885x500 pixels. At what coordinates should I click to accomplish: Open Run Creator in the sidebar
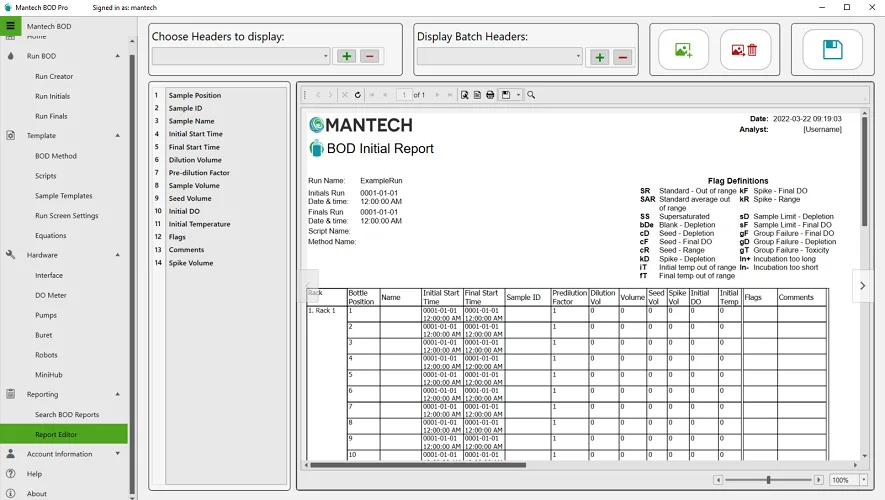[54, 76]
